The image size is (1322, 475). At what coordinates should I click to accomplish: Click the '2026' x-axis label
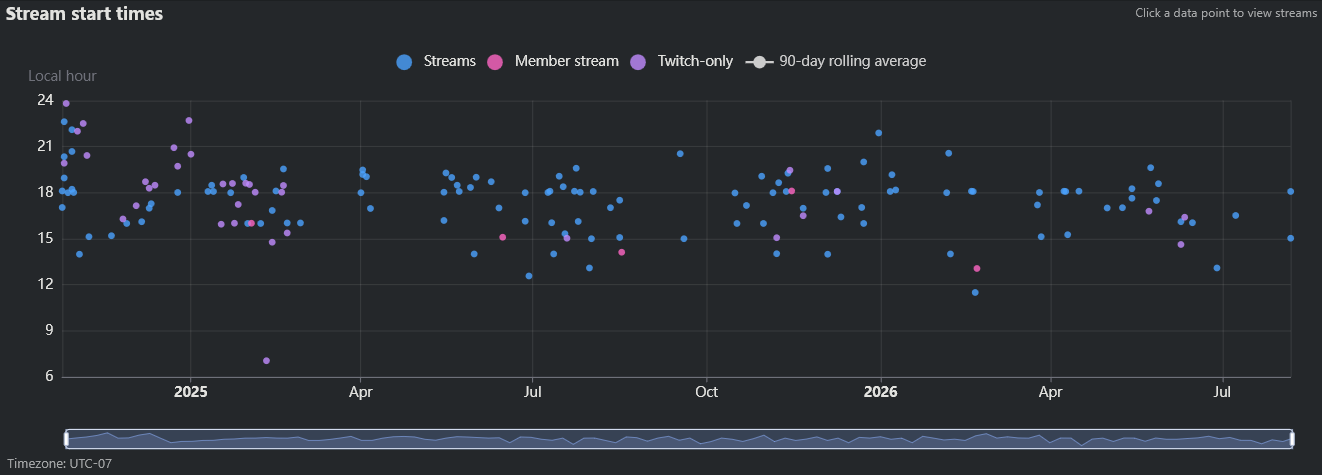[x=881, y=392]
